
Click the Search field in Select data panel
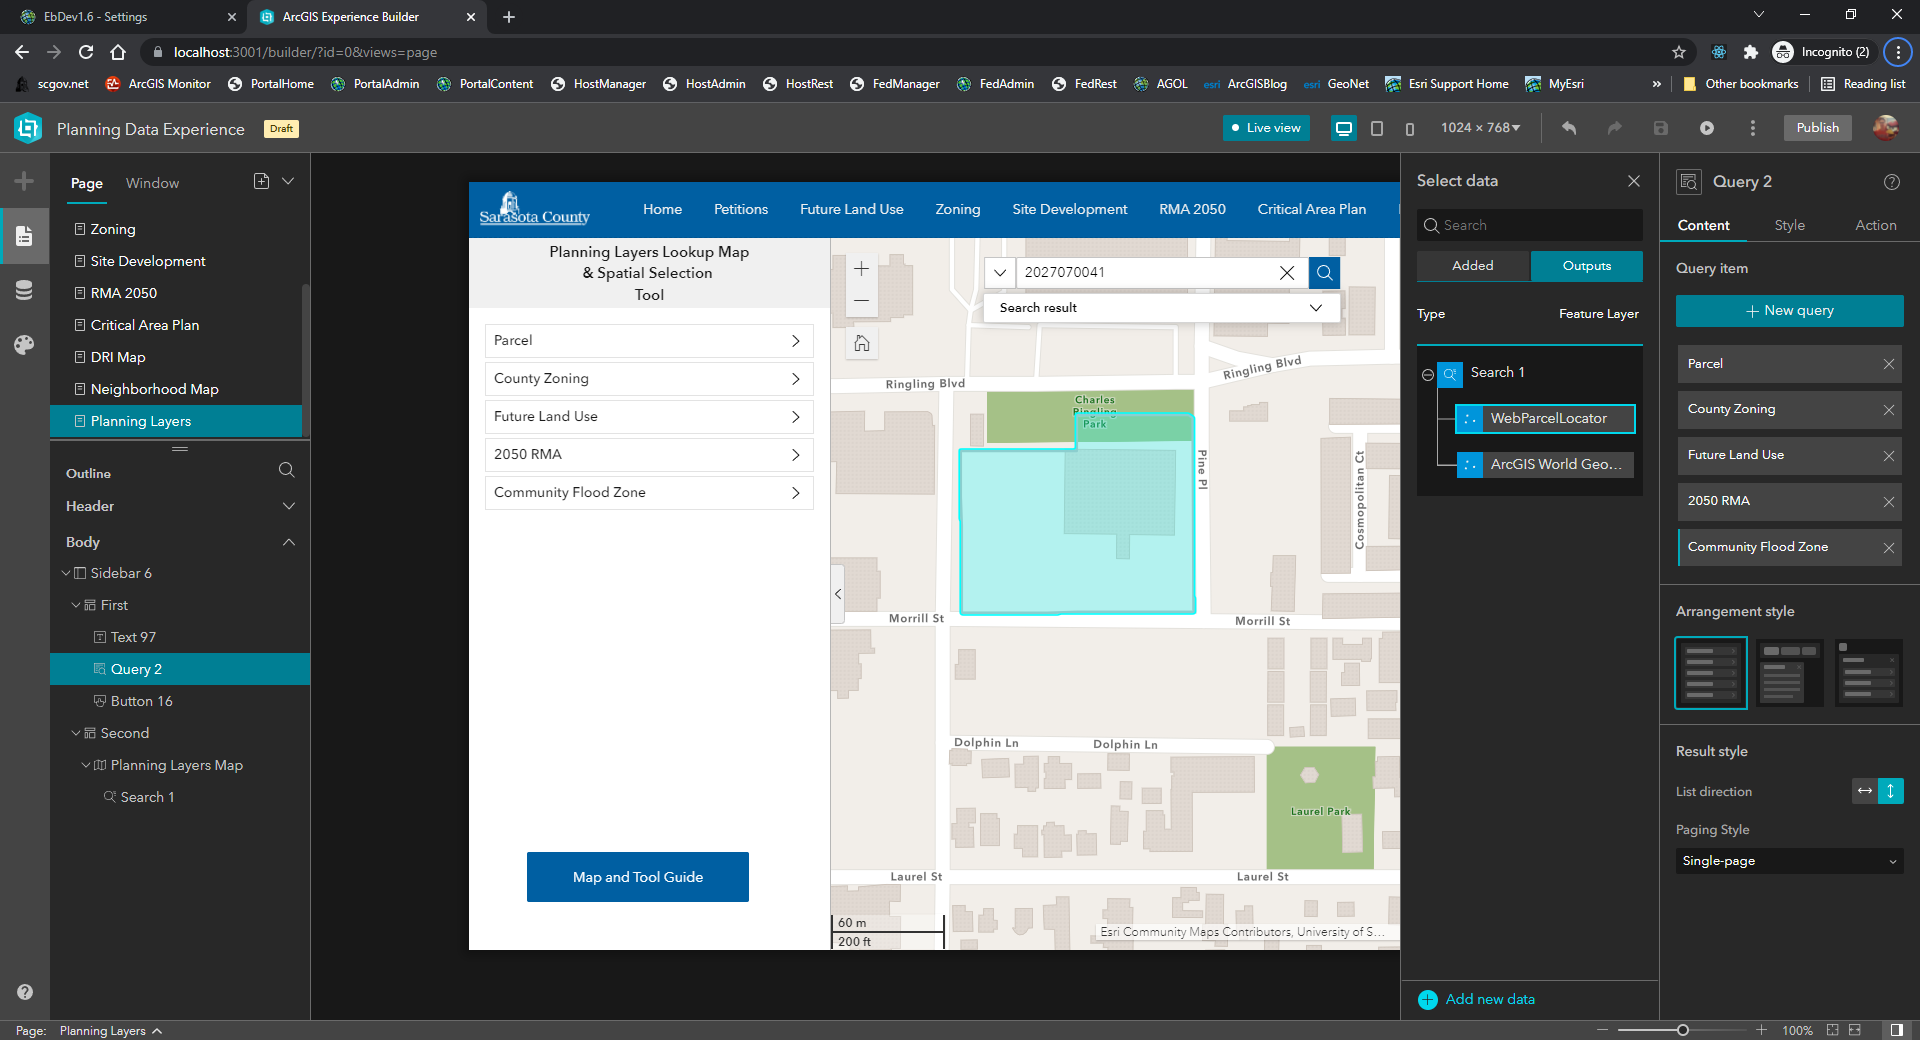[x=1529, y=225]
